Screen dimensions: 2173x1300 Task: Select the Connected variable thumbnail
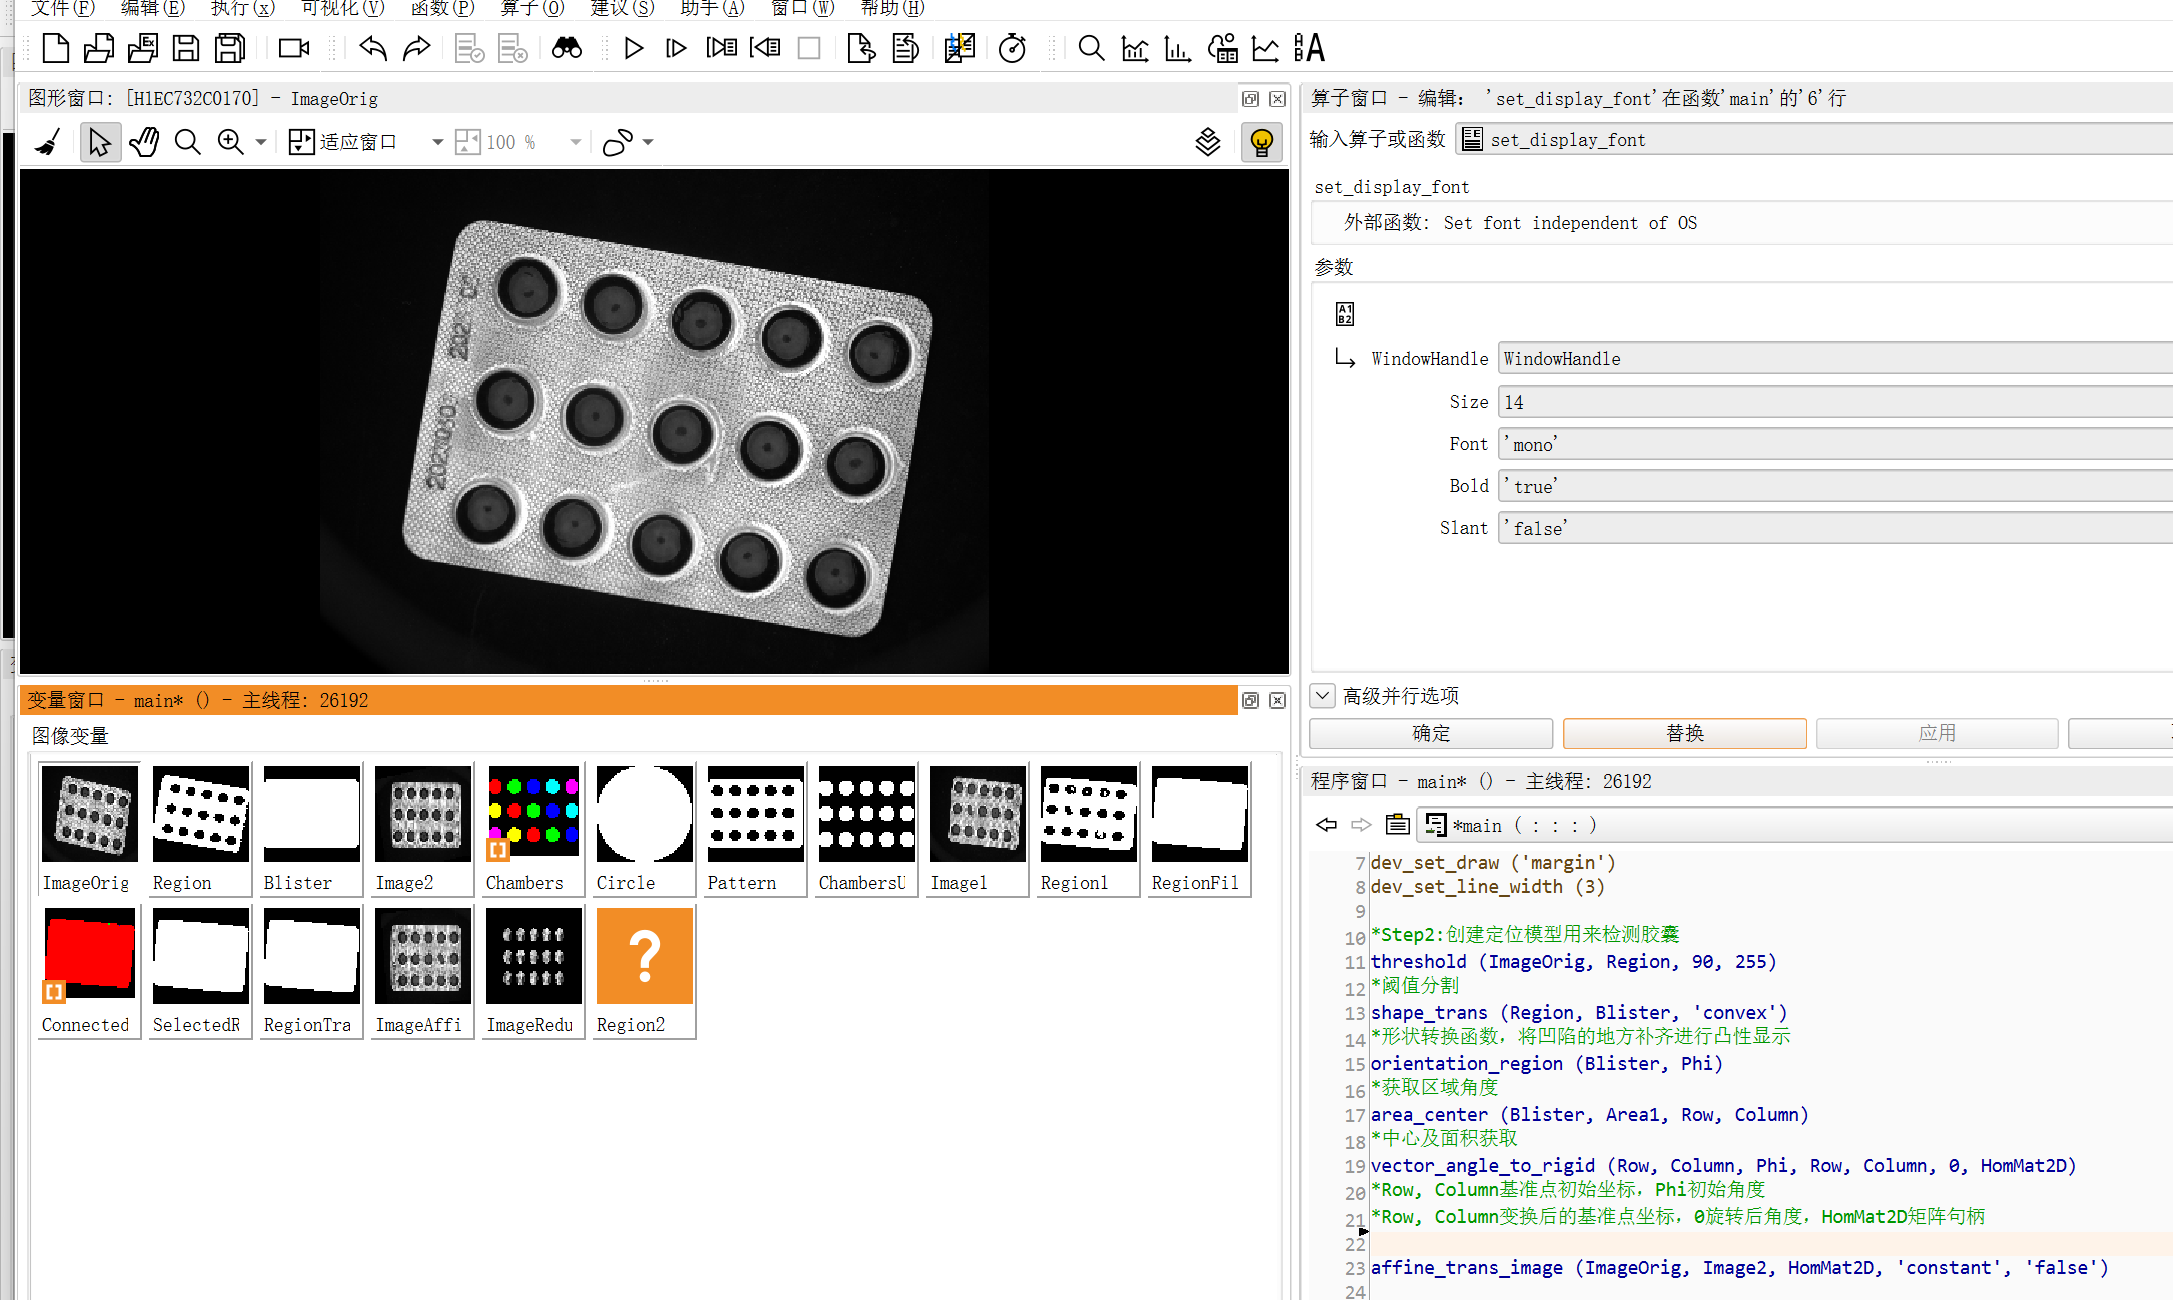click(89, 971)
